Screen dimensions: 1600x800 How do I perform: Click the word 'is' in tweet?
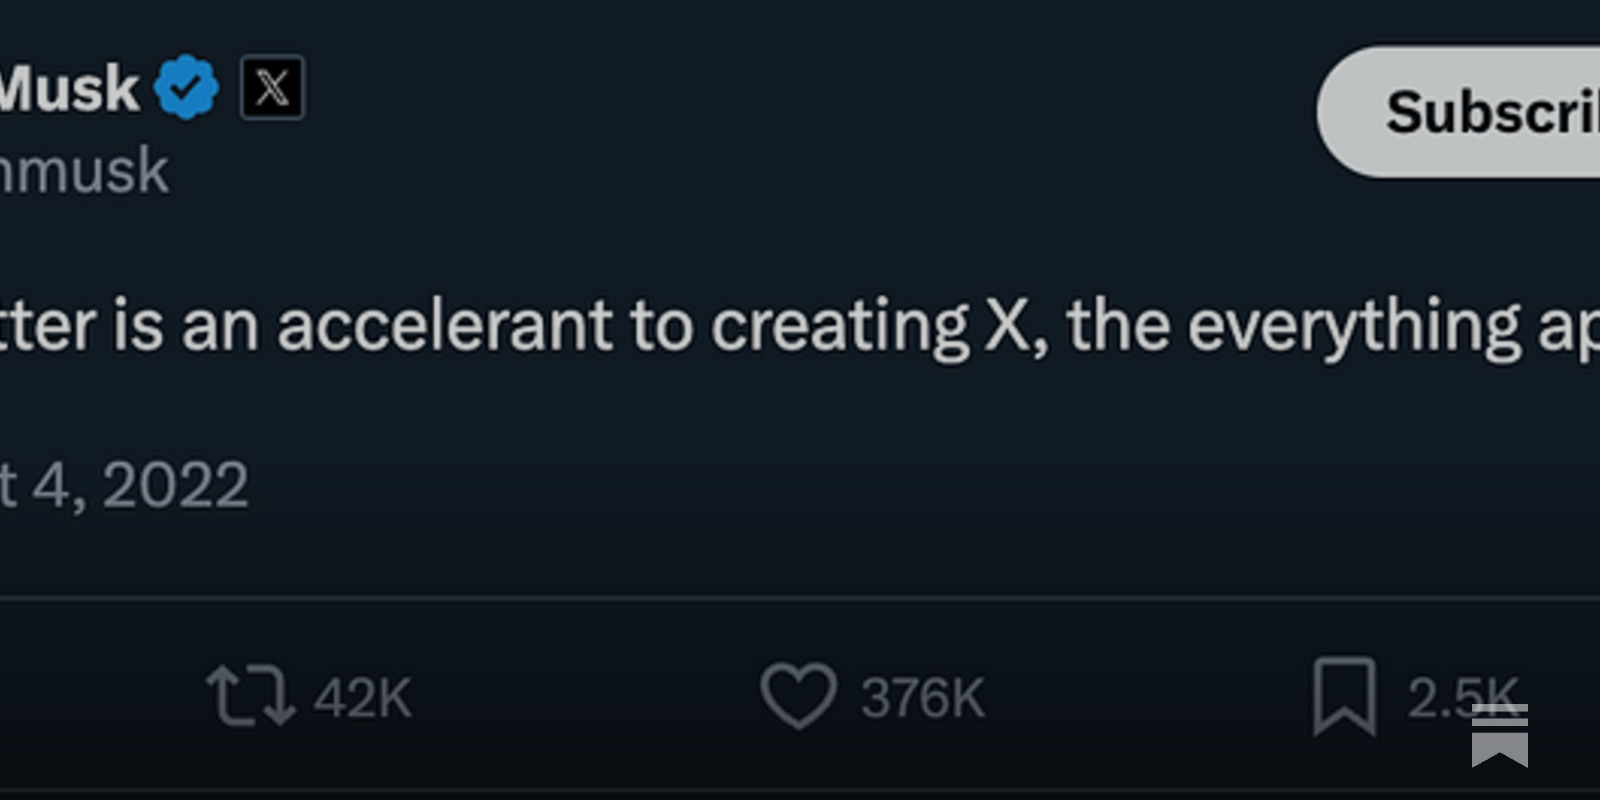coord(137,326)
